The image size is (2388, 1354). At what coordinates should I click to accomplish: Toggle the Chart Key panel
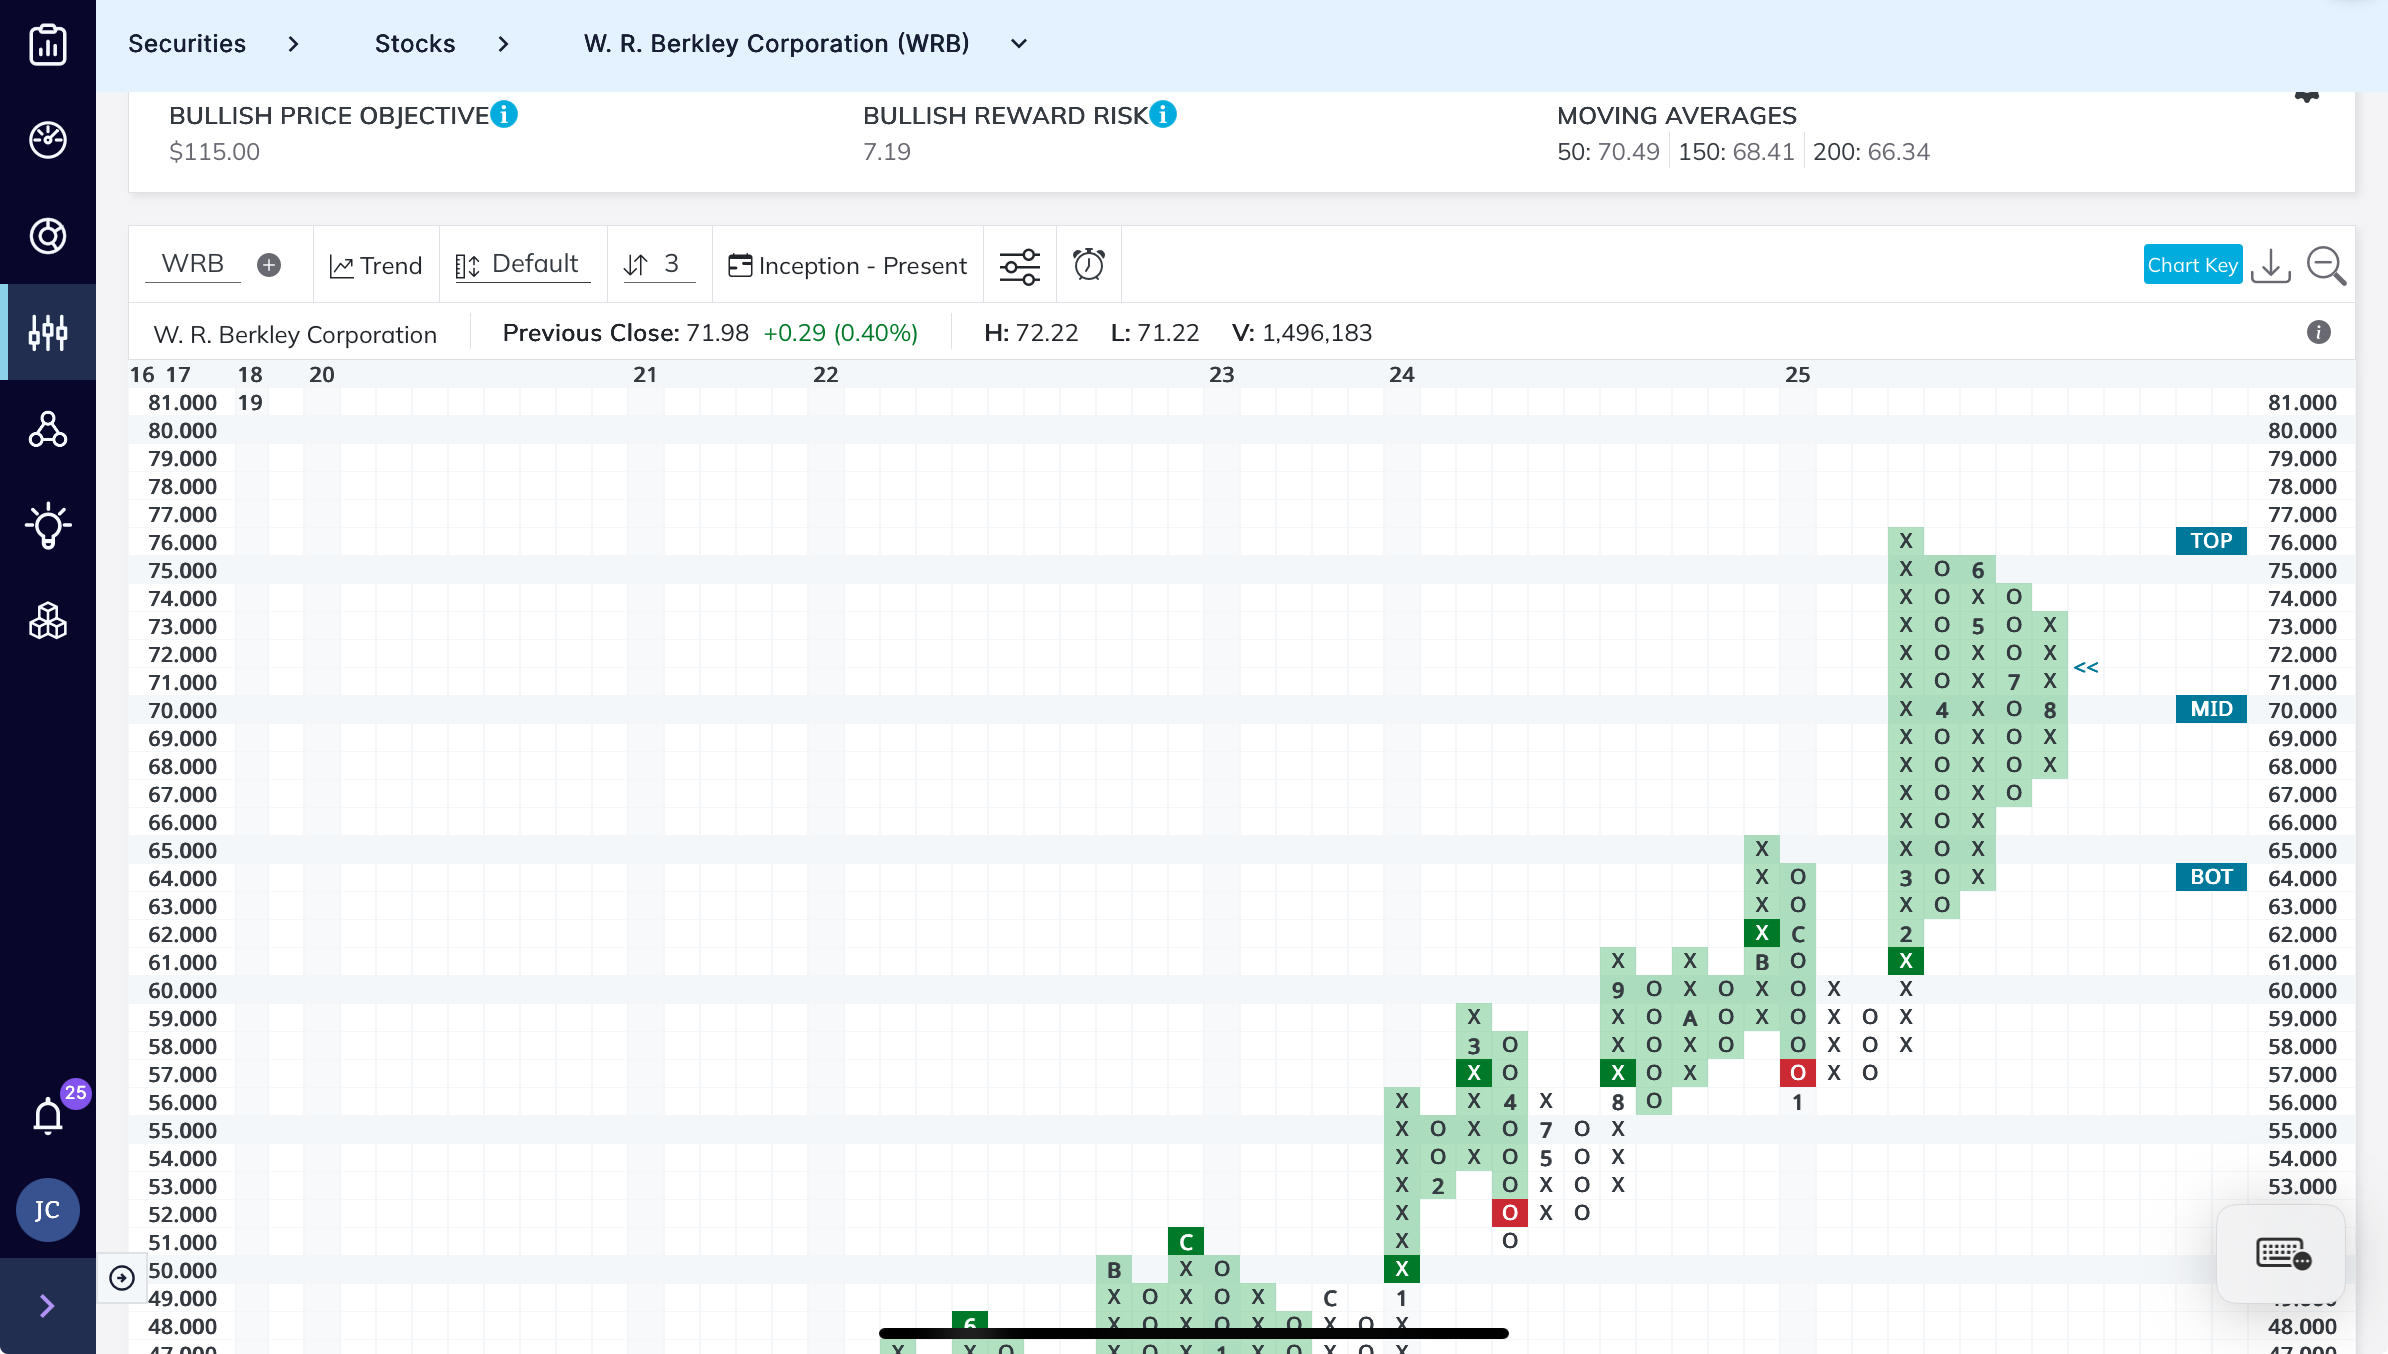coord(2192,265)
